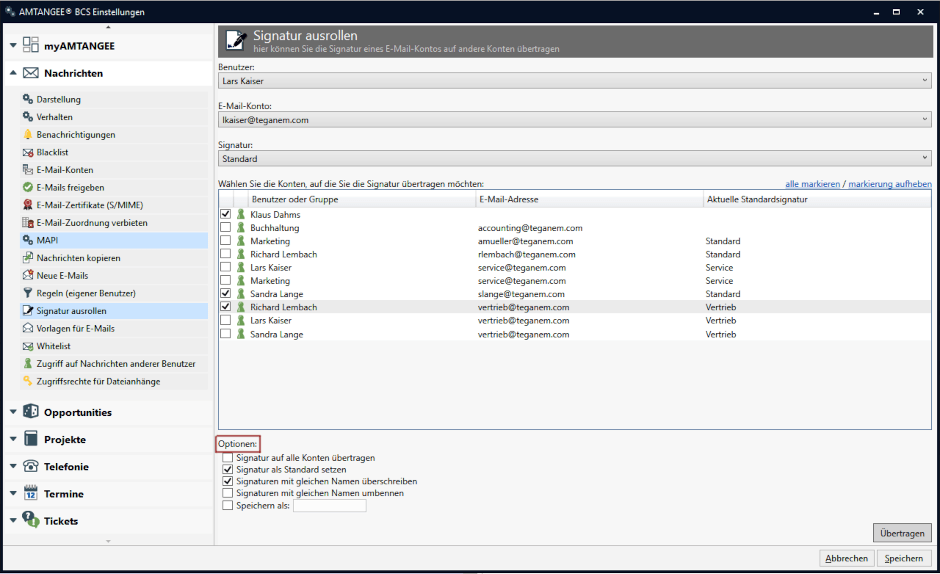Image resolution: width=940 pixels, height=574 pixels.
Task: Expand the Telefonie section arrow
Action: pos(13,466)
